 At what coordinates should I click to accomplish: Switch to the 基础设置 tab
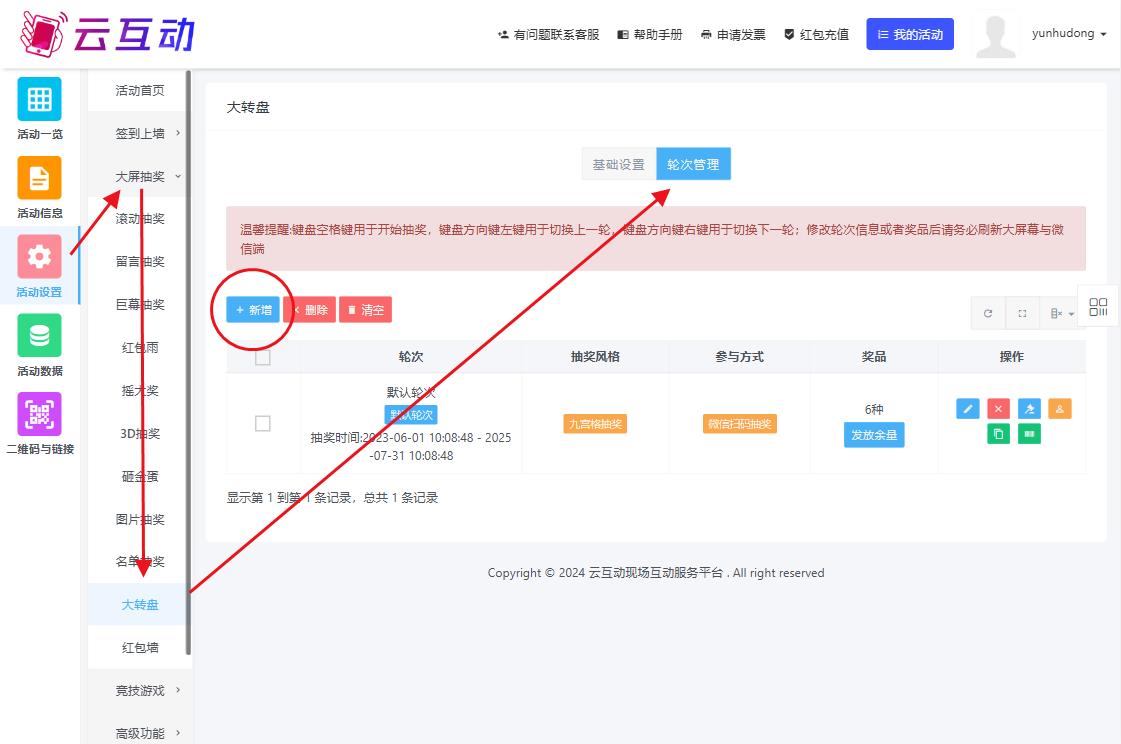[x=618, y=165]
